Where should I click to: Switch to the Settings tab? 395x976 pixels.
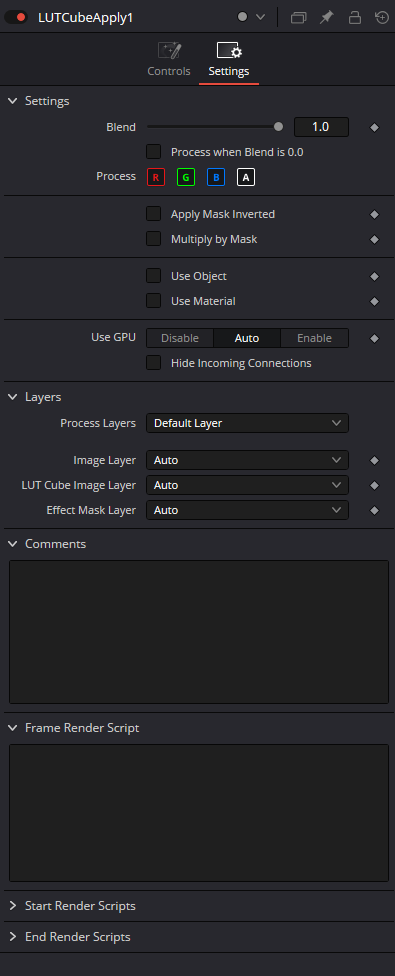(229, 60)
